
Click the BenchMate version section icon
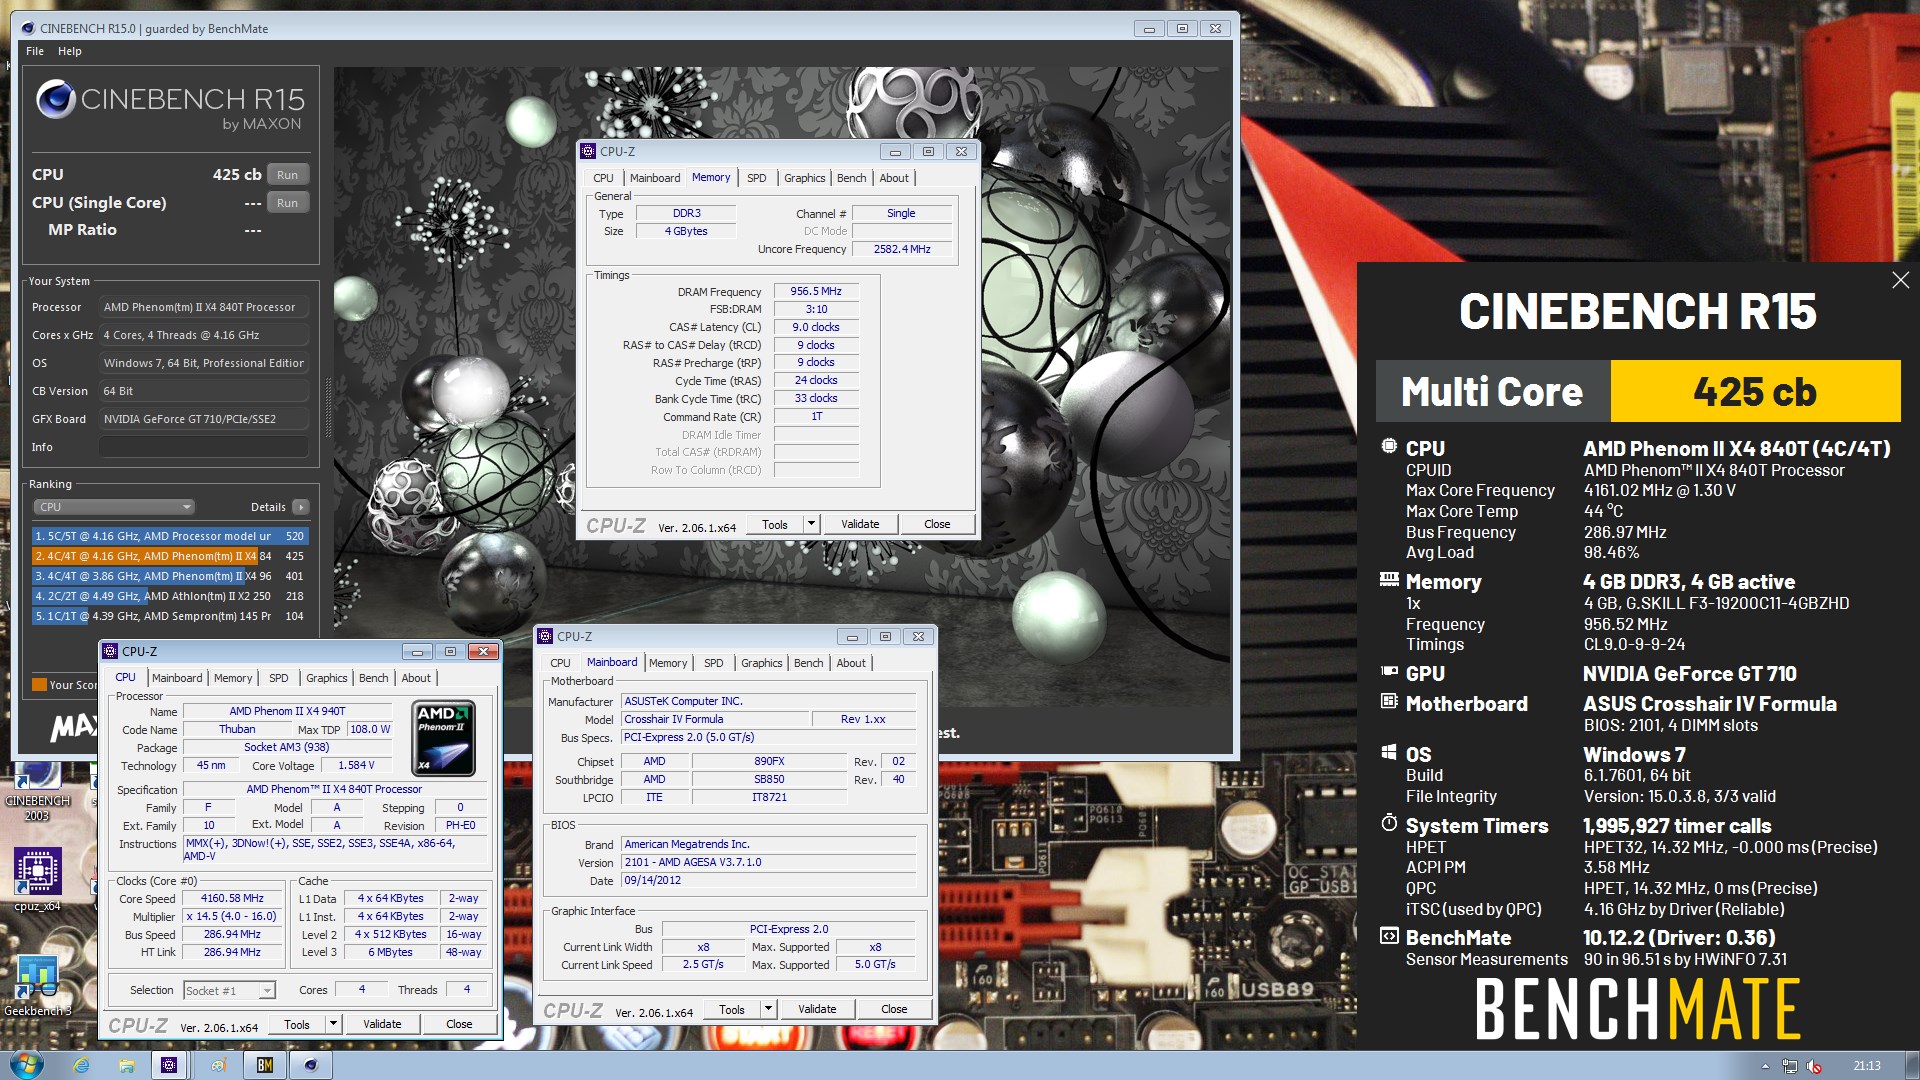pyautogui.click(x=1389, y=936)
